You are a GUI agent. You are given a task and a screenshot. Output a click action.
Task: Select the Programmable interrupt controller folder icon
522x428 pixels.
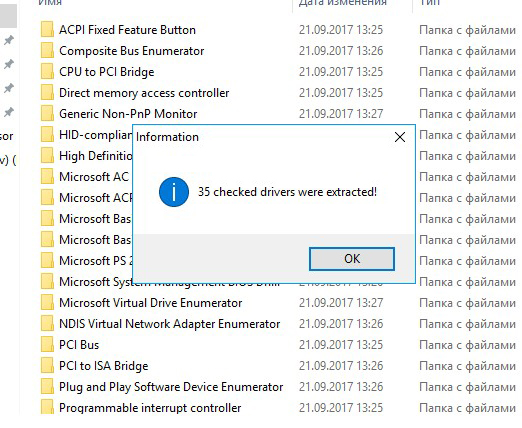pos(47,407)
